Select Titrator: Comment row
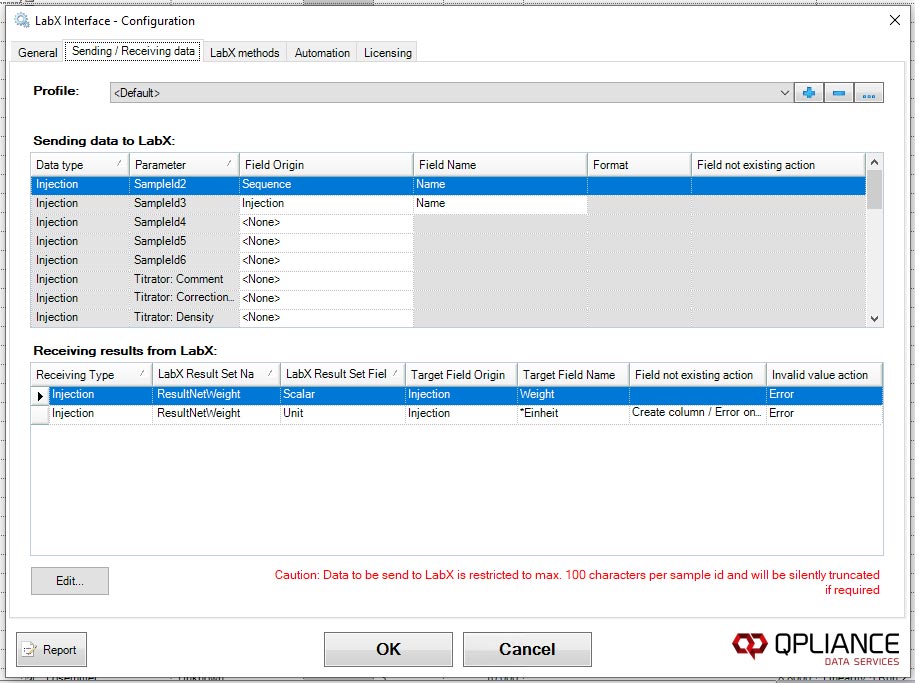 pos(448,279)
